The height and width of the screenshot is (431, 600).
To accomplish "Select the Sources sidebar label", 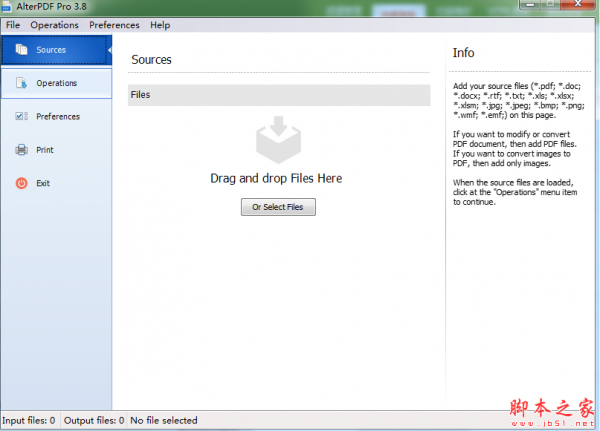I will [51, 50].
